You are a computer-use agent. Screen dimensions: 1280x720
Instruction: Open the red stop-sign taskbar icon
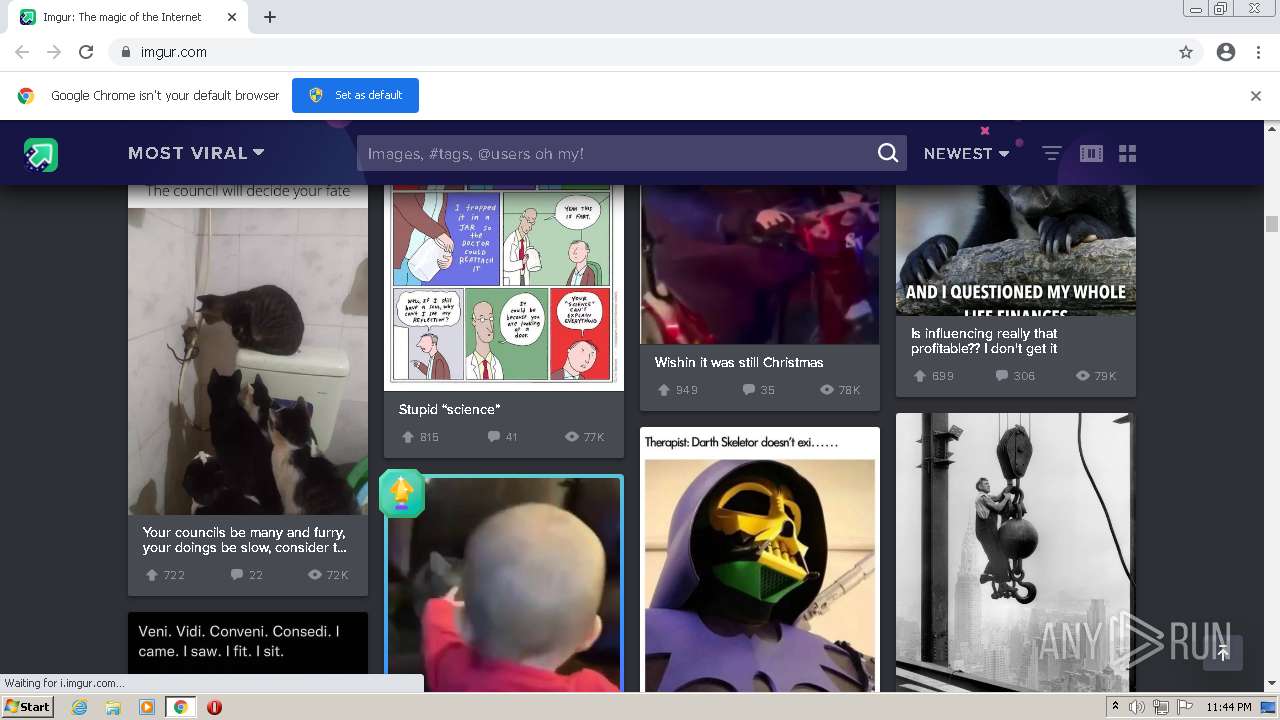click(x=214, y=707)
